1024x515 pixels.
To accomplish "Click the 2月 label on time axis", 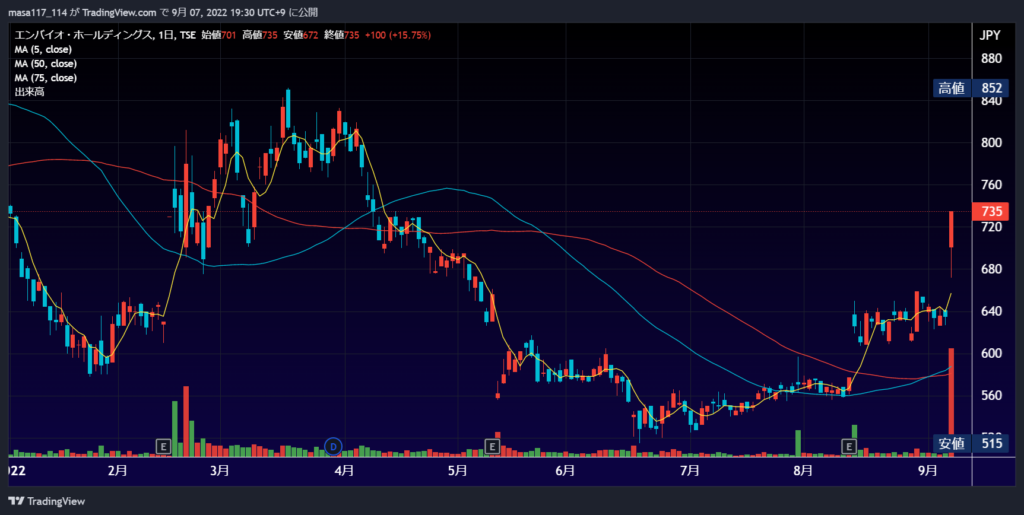I will pos(118,470).
